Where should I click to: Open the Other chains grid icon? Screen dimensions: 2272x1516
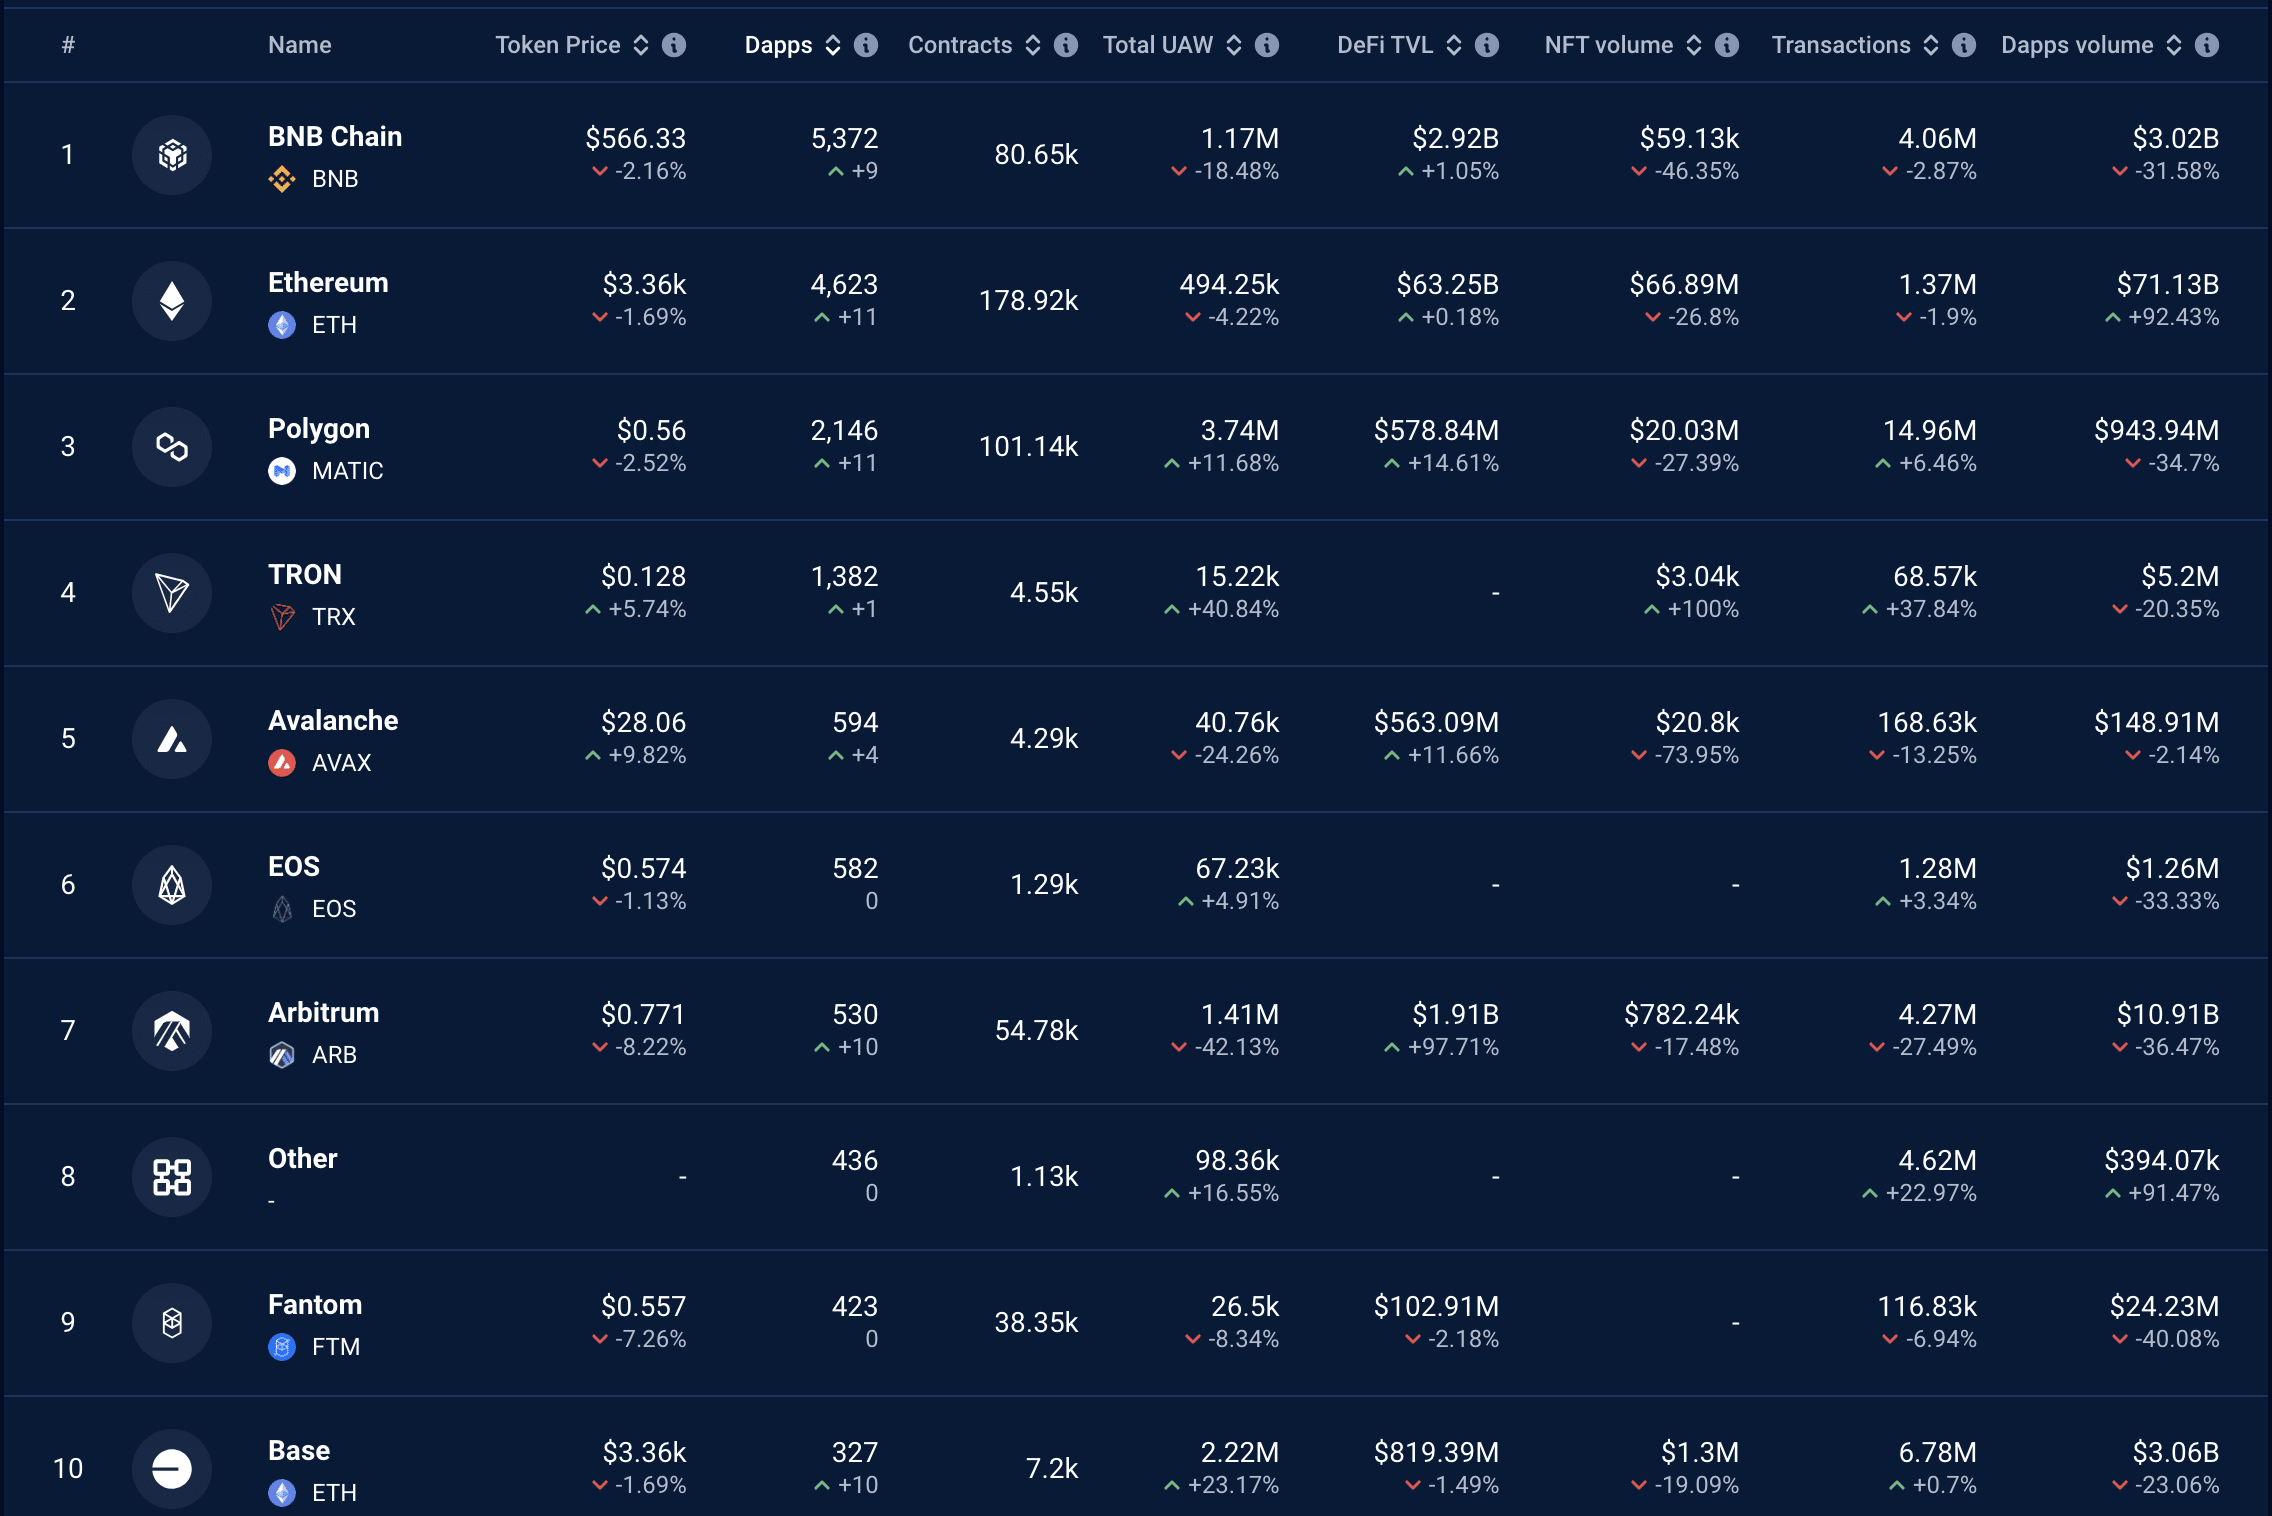coord(172,1177)
